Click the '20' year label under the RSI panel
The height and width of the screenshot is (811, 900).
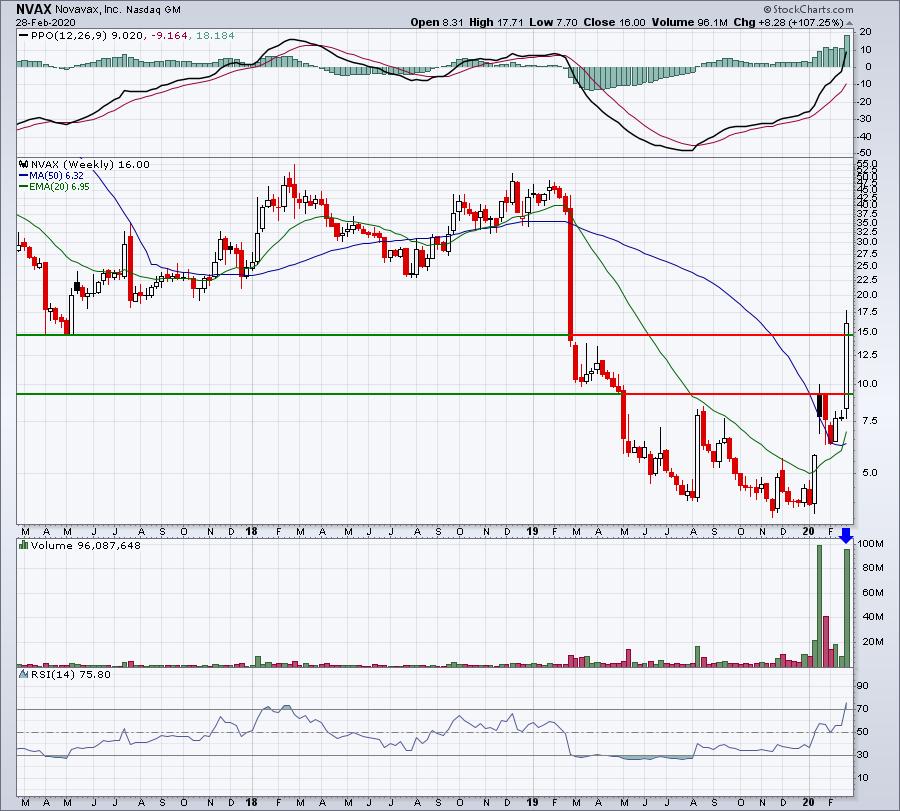[809, 802]
